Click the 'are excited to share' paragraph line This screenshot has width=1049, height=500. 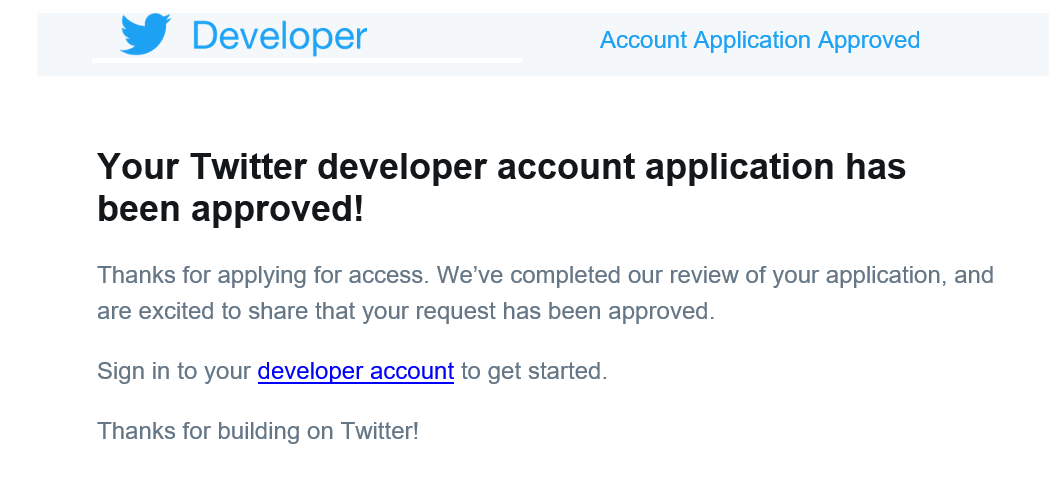[406, 311]
